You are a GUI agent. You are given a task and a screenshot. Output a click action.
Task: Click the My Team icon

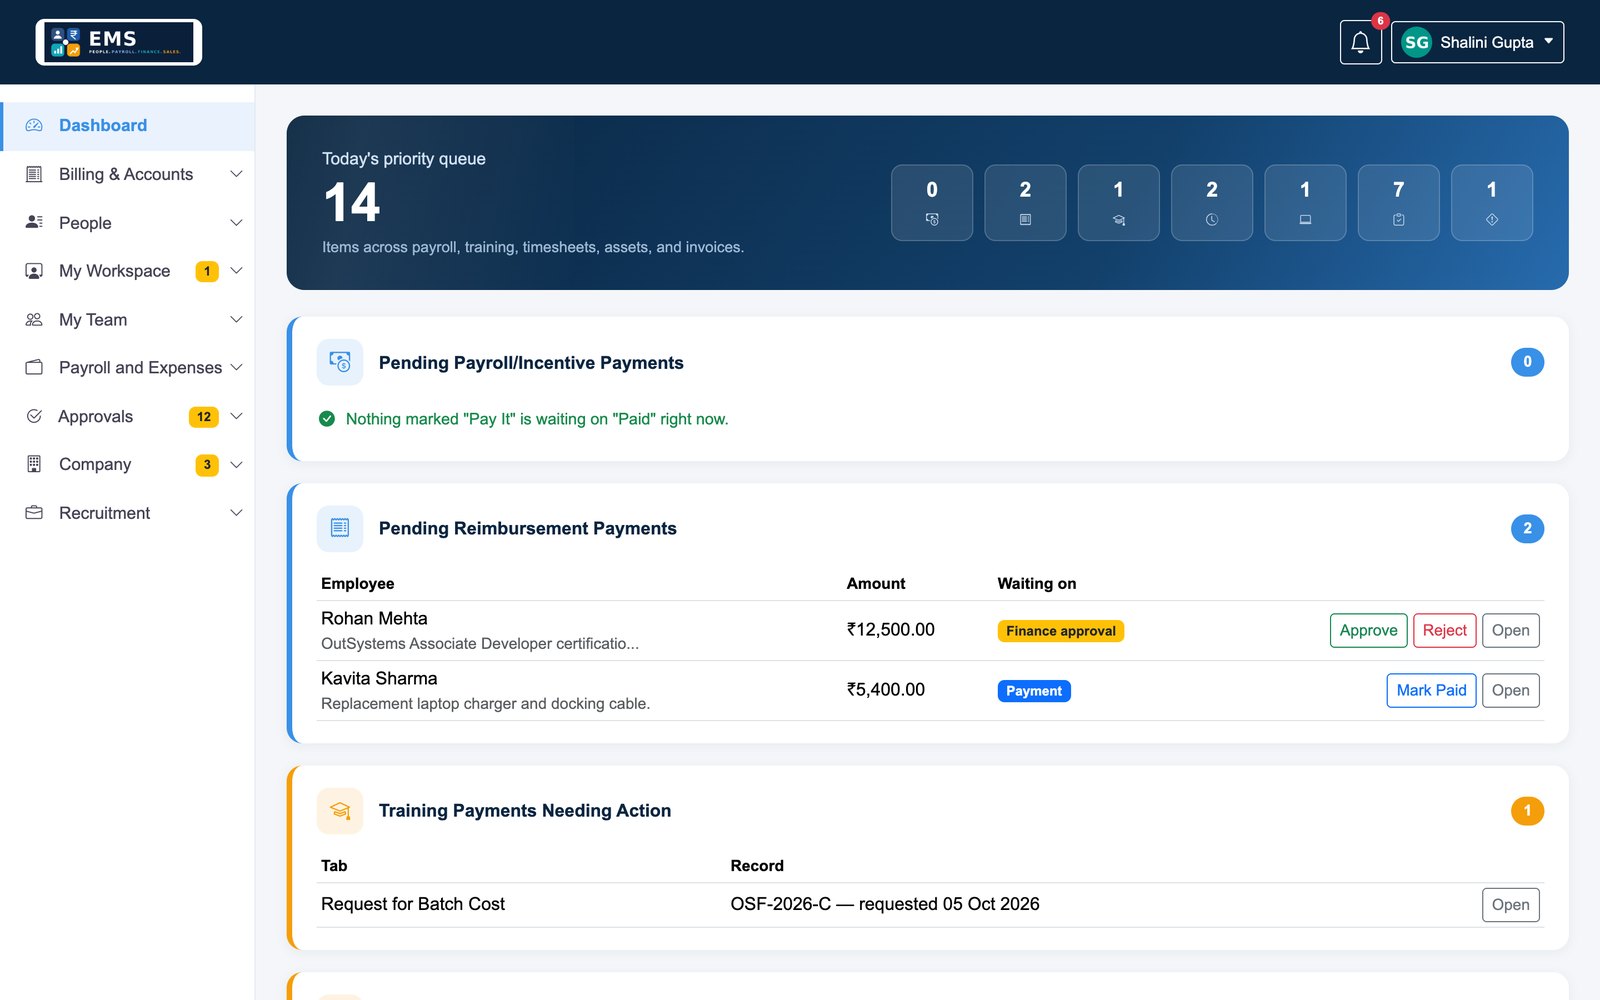point(34,320)
